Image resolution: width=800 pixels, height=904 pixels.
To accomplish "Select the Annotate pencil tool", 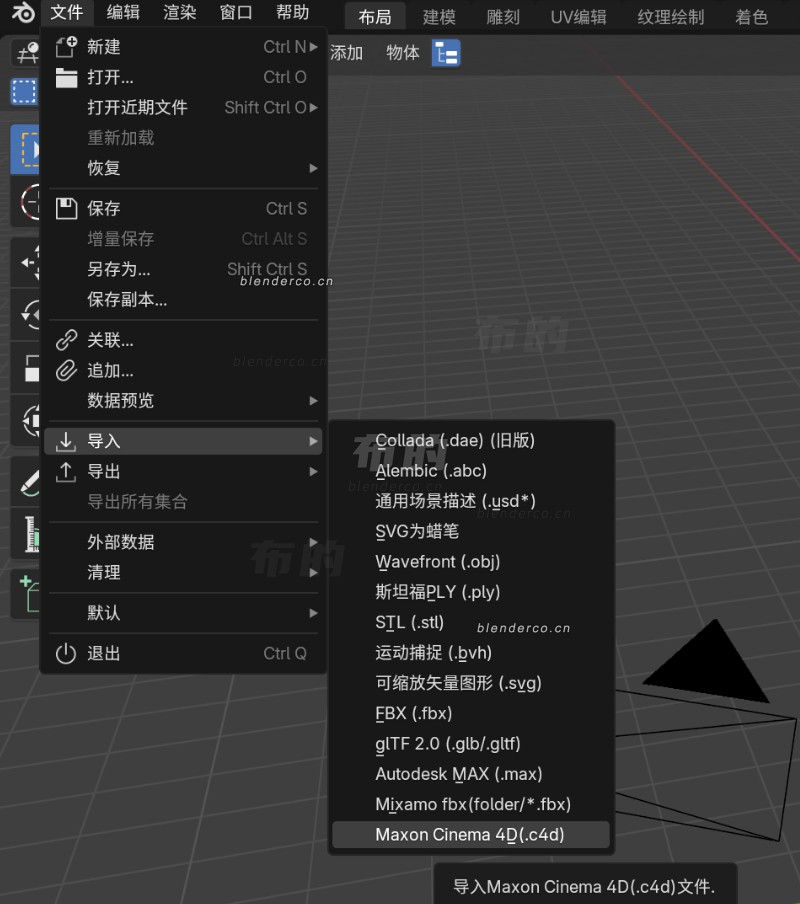I will coord(26,482).
